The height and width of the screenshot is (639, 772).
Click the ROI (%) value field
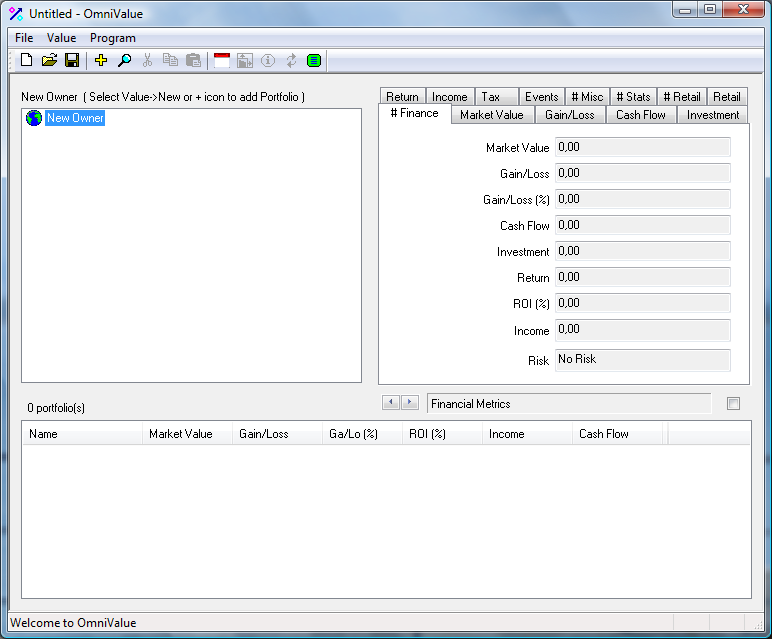(x=643, y=304)
